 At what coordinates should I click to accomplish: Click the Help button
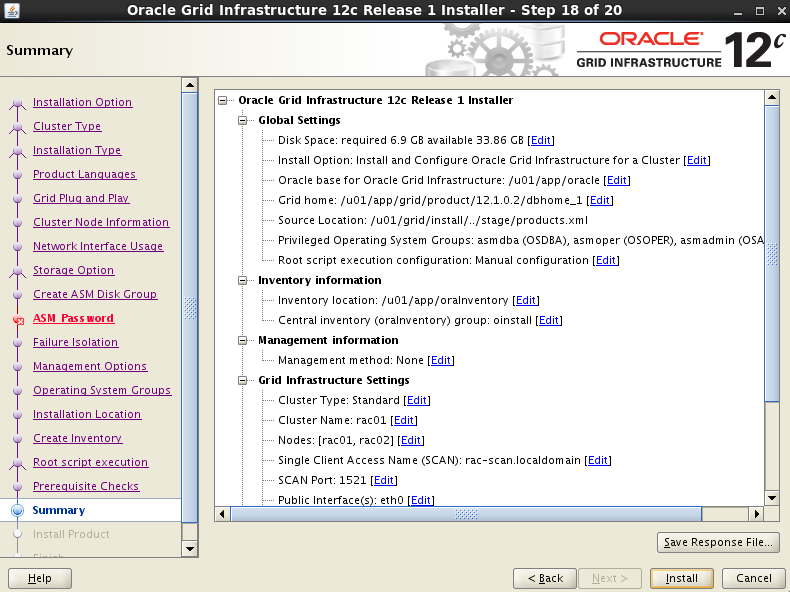(40, 578)
